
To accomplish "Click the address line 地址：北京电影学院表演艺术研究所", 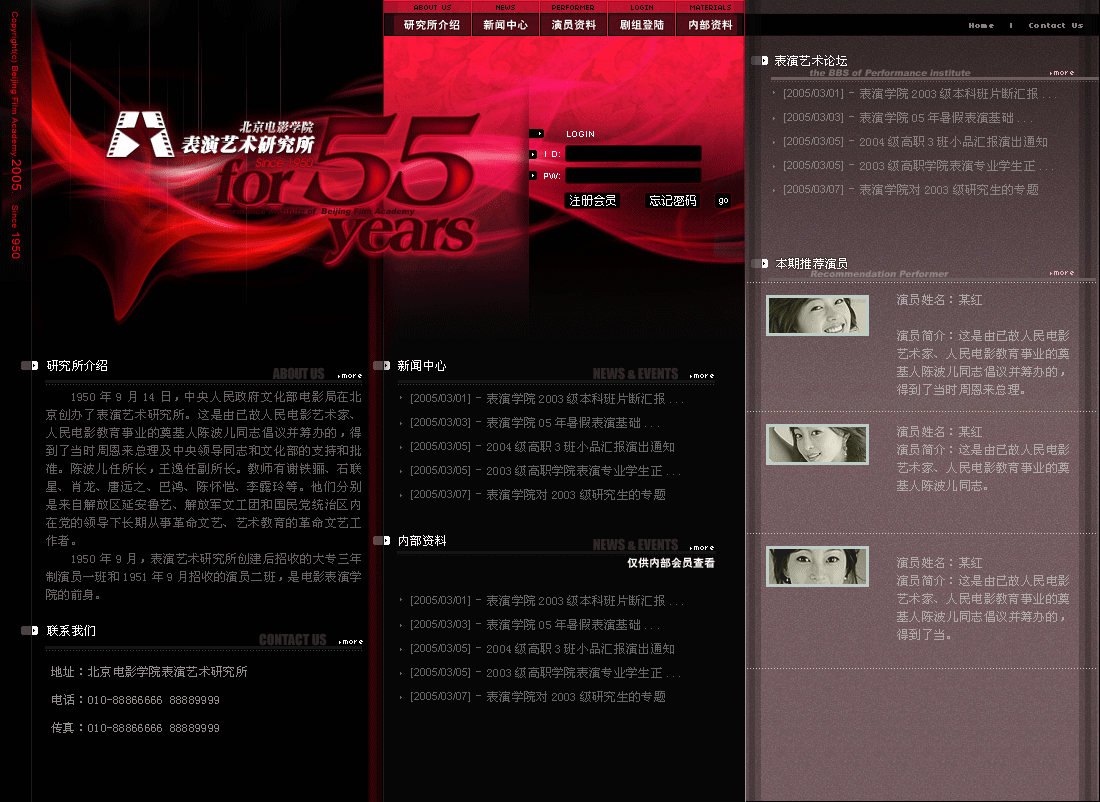I will click(x=149, y=671).
